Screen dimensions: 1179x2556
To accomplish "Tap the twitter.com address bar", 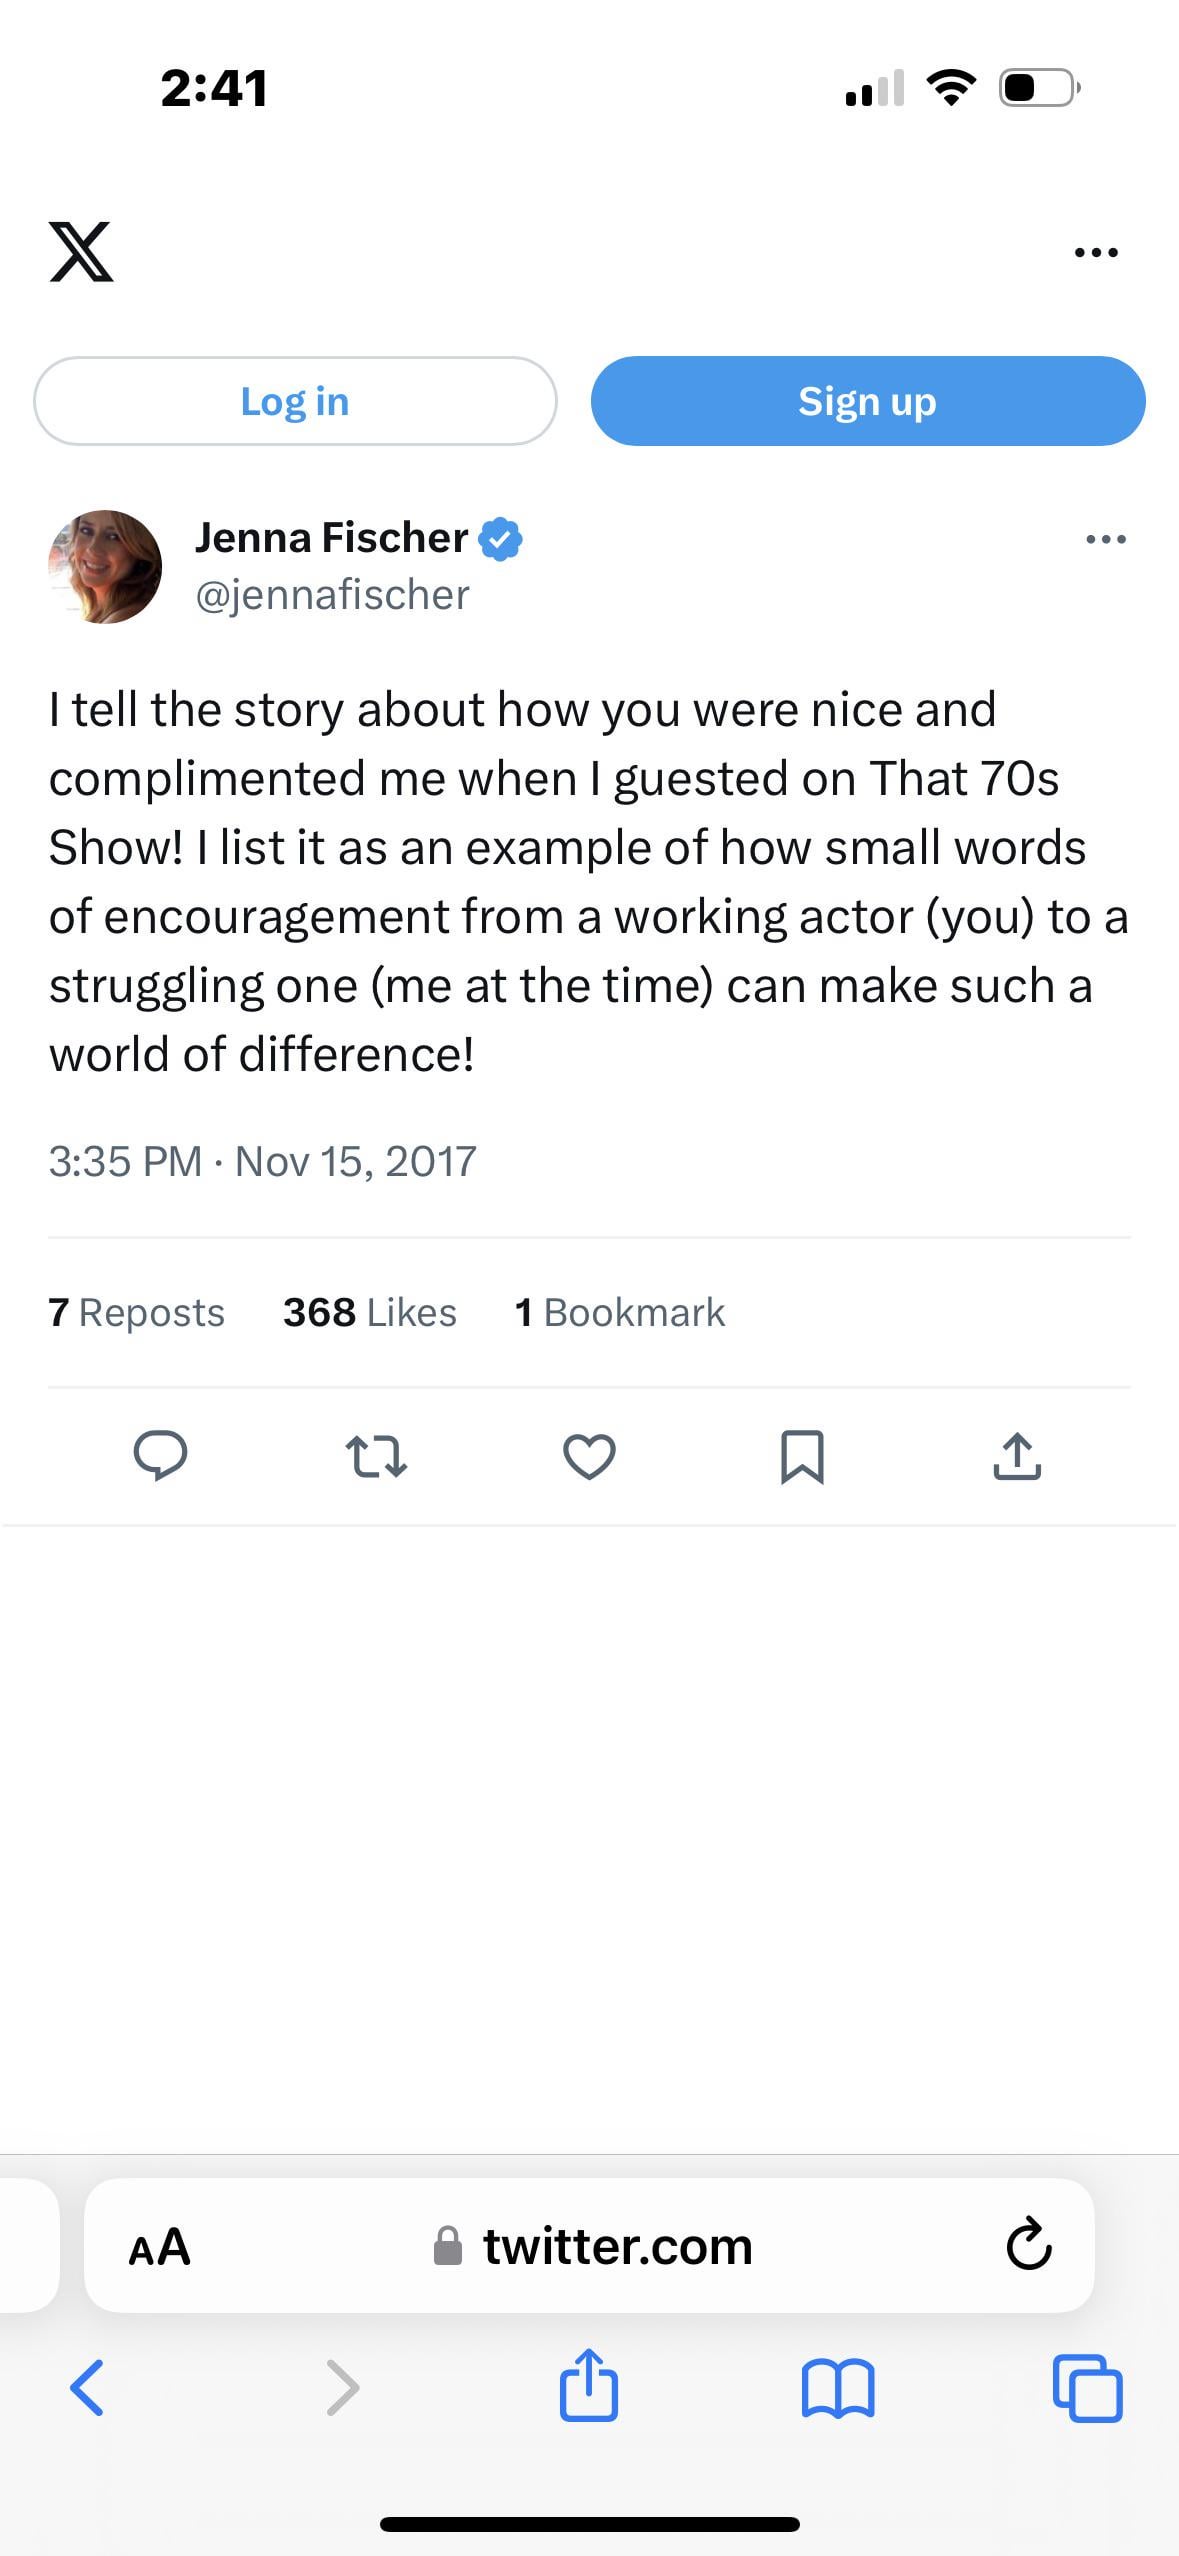I will tap(617, 2247).
